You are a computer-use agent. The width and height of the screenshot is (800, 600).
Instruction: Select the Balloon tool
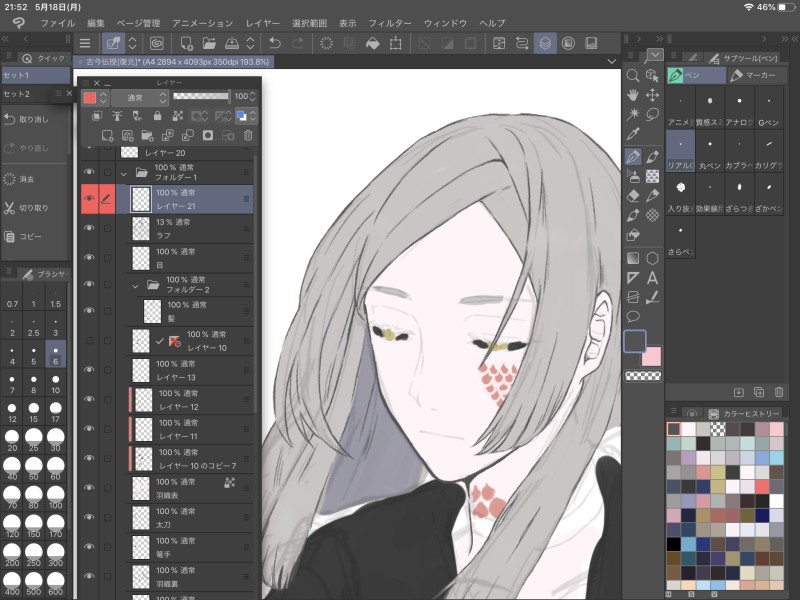point(633,317)
